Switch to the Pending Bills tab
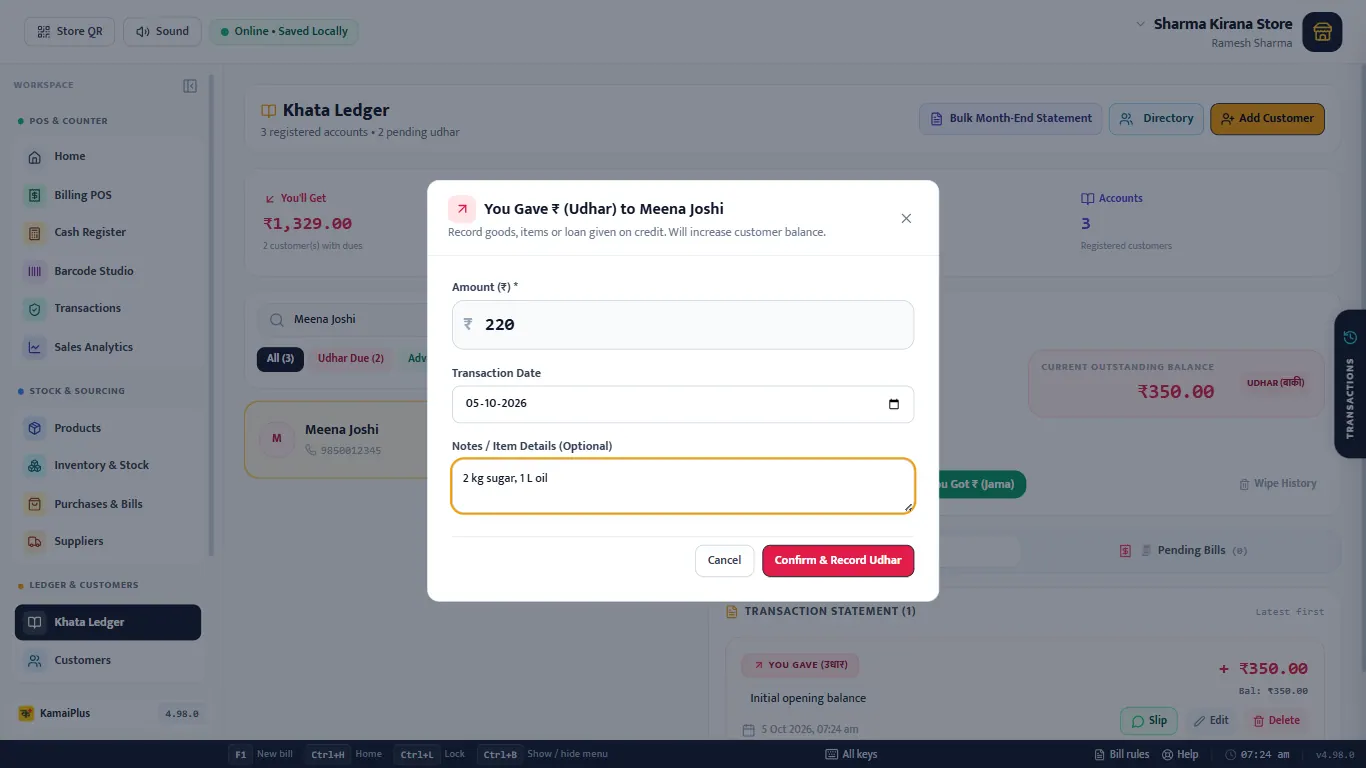 (1183, 551)
